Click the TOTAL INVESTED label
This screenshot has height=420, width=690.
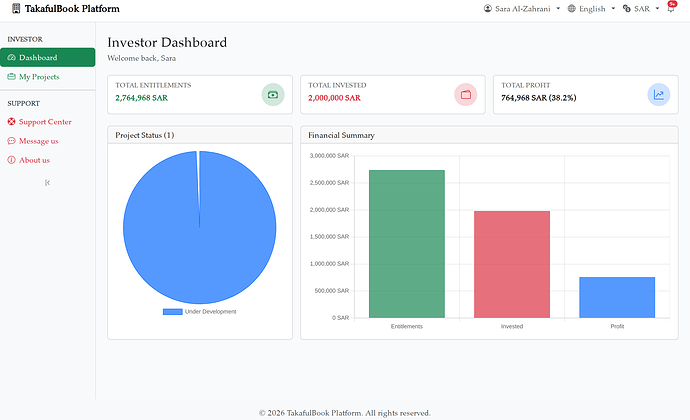pyautogui.click(x=337, y=85)
